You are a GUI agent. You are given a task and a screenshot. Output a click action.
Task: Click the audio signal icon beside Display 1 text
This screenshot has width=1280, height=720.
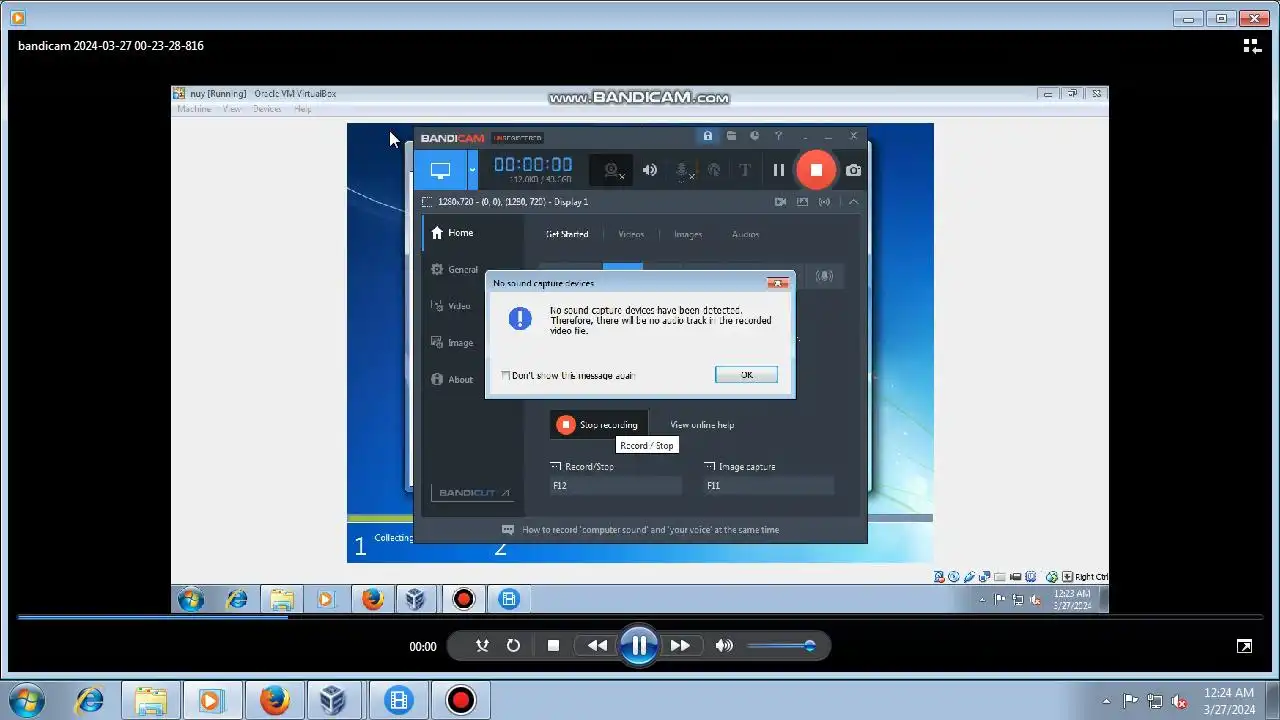(x=824, y=202)
